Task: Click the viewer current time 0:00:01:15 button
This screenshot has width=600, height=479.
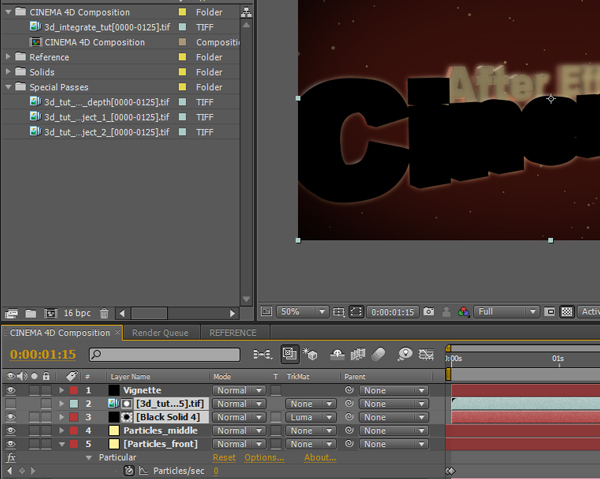Action: coord(393,312)
